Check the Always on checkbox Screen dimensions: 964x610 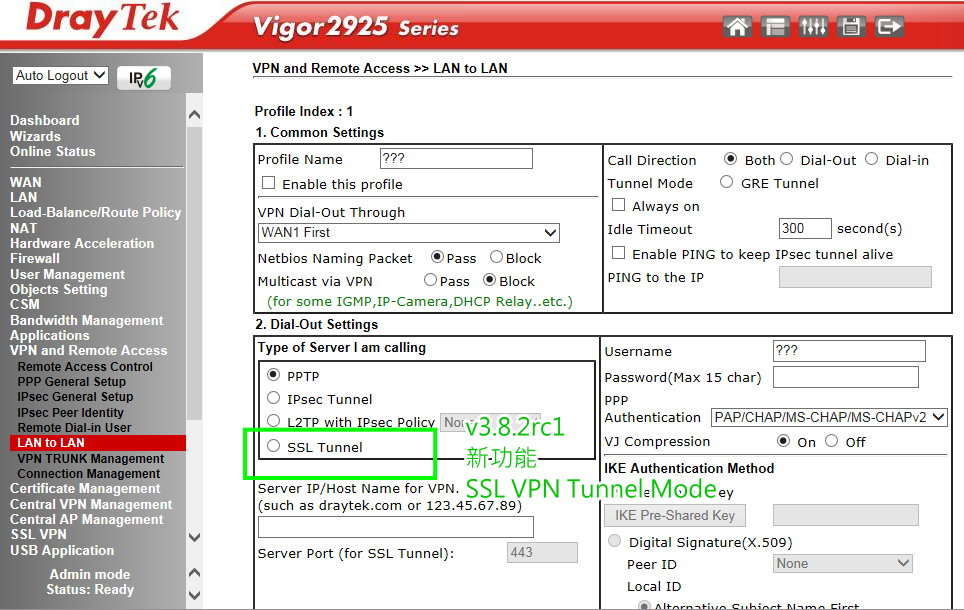click(618, 205)
